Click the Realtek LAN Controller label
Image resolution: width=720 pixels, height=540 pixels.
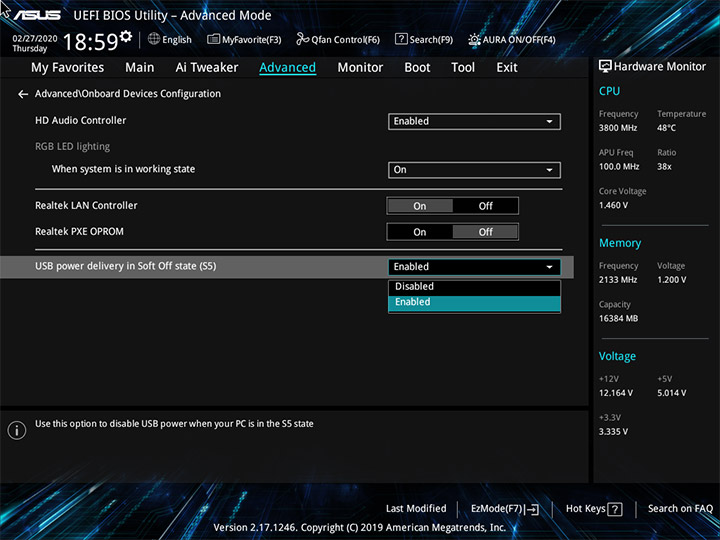86,205
